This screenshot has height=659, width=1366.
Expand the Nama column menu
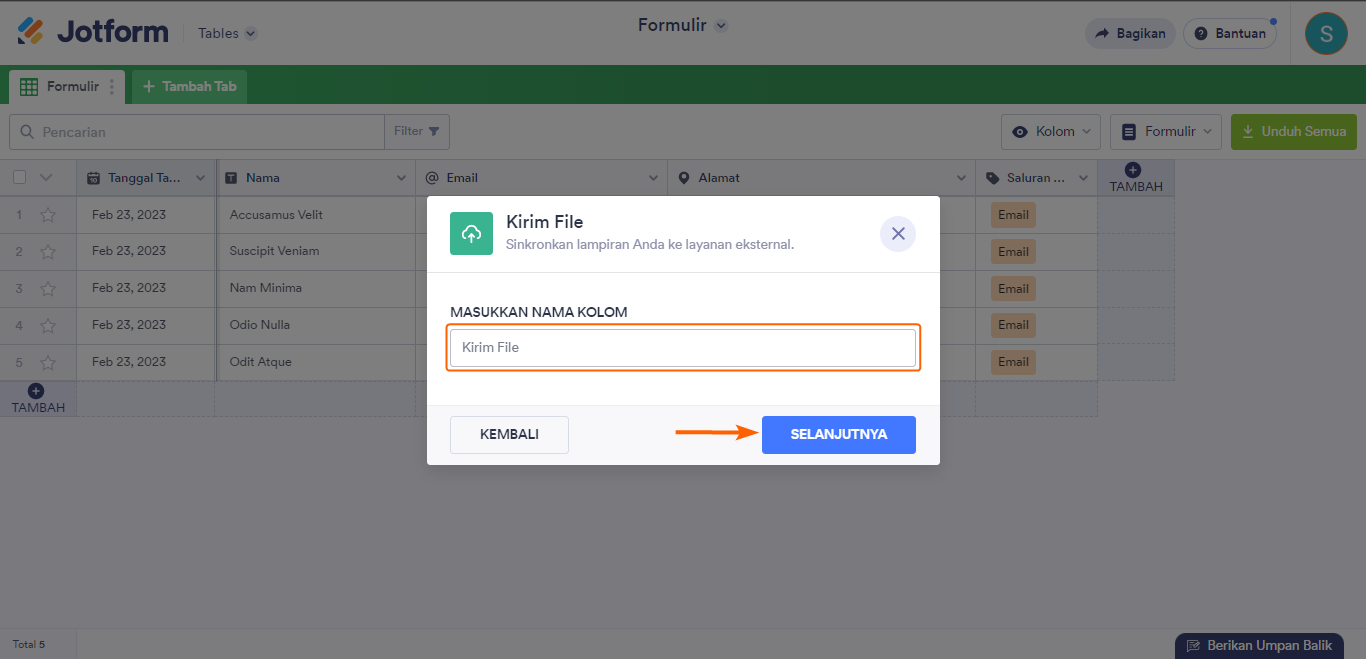(x=401, y=178)
